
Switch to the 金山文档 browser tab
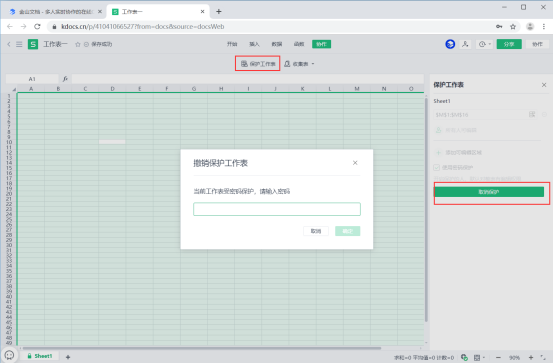point(55,12)
